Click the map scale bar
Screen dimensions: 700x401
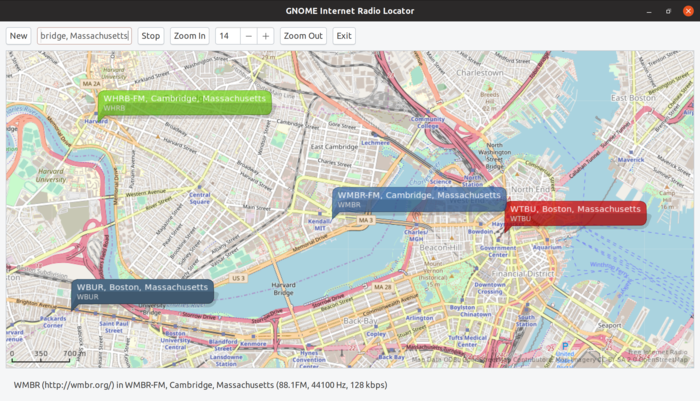[x=47, y=354]
